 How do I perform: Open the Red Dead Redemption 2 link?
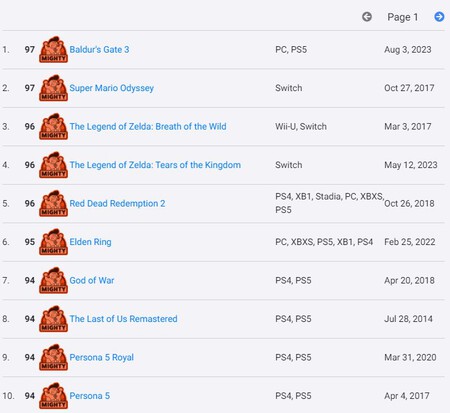click(x=117, y=203)
